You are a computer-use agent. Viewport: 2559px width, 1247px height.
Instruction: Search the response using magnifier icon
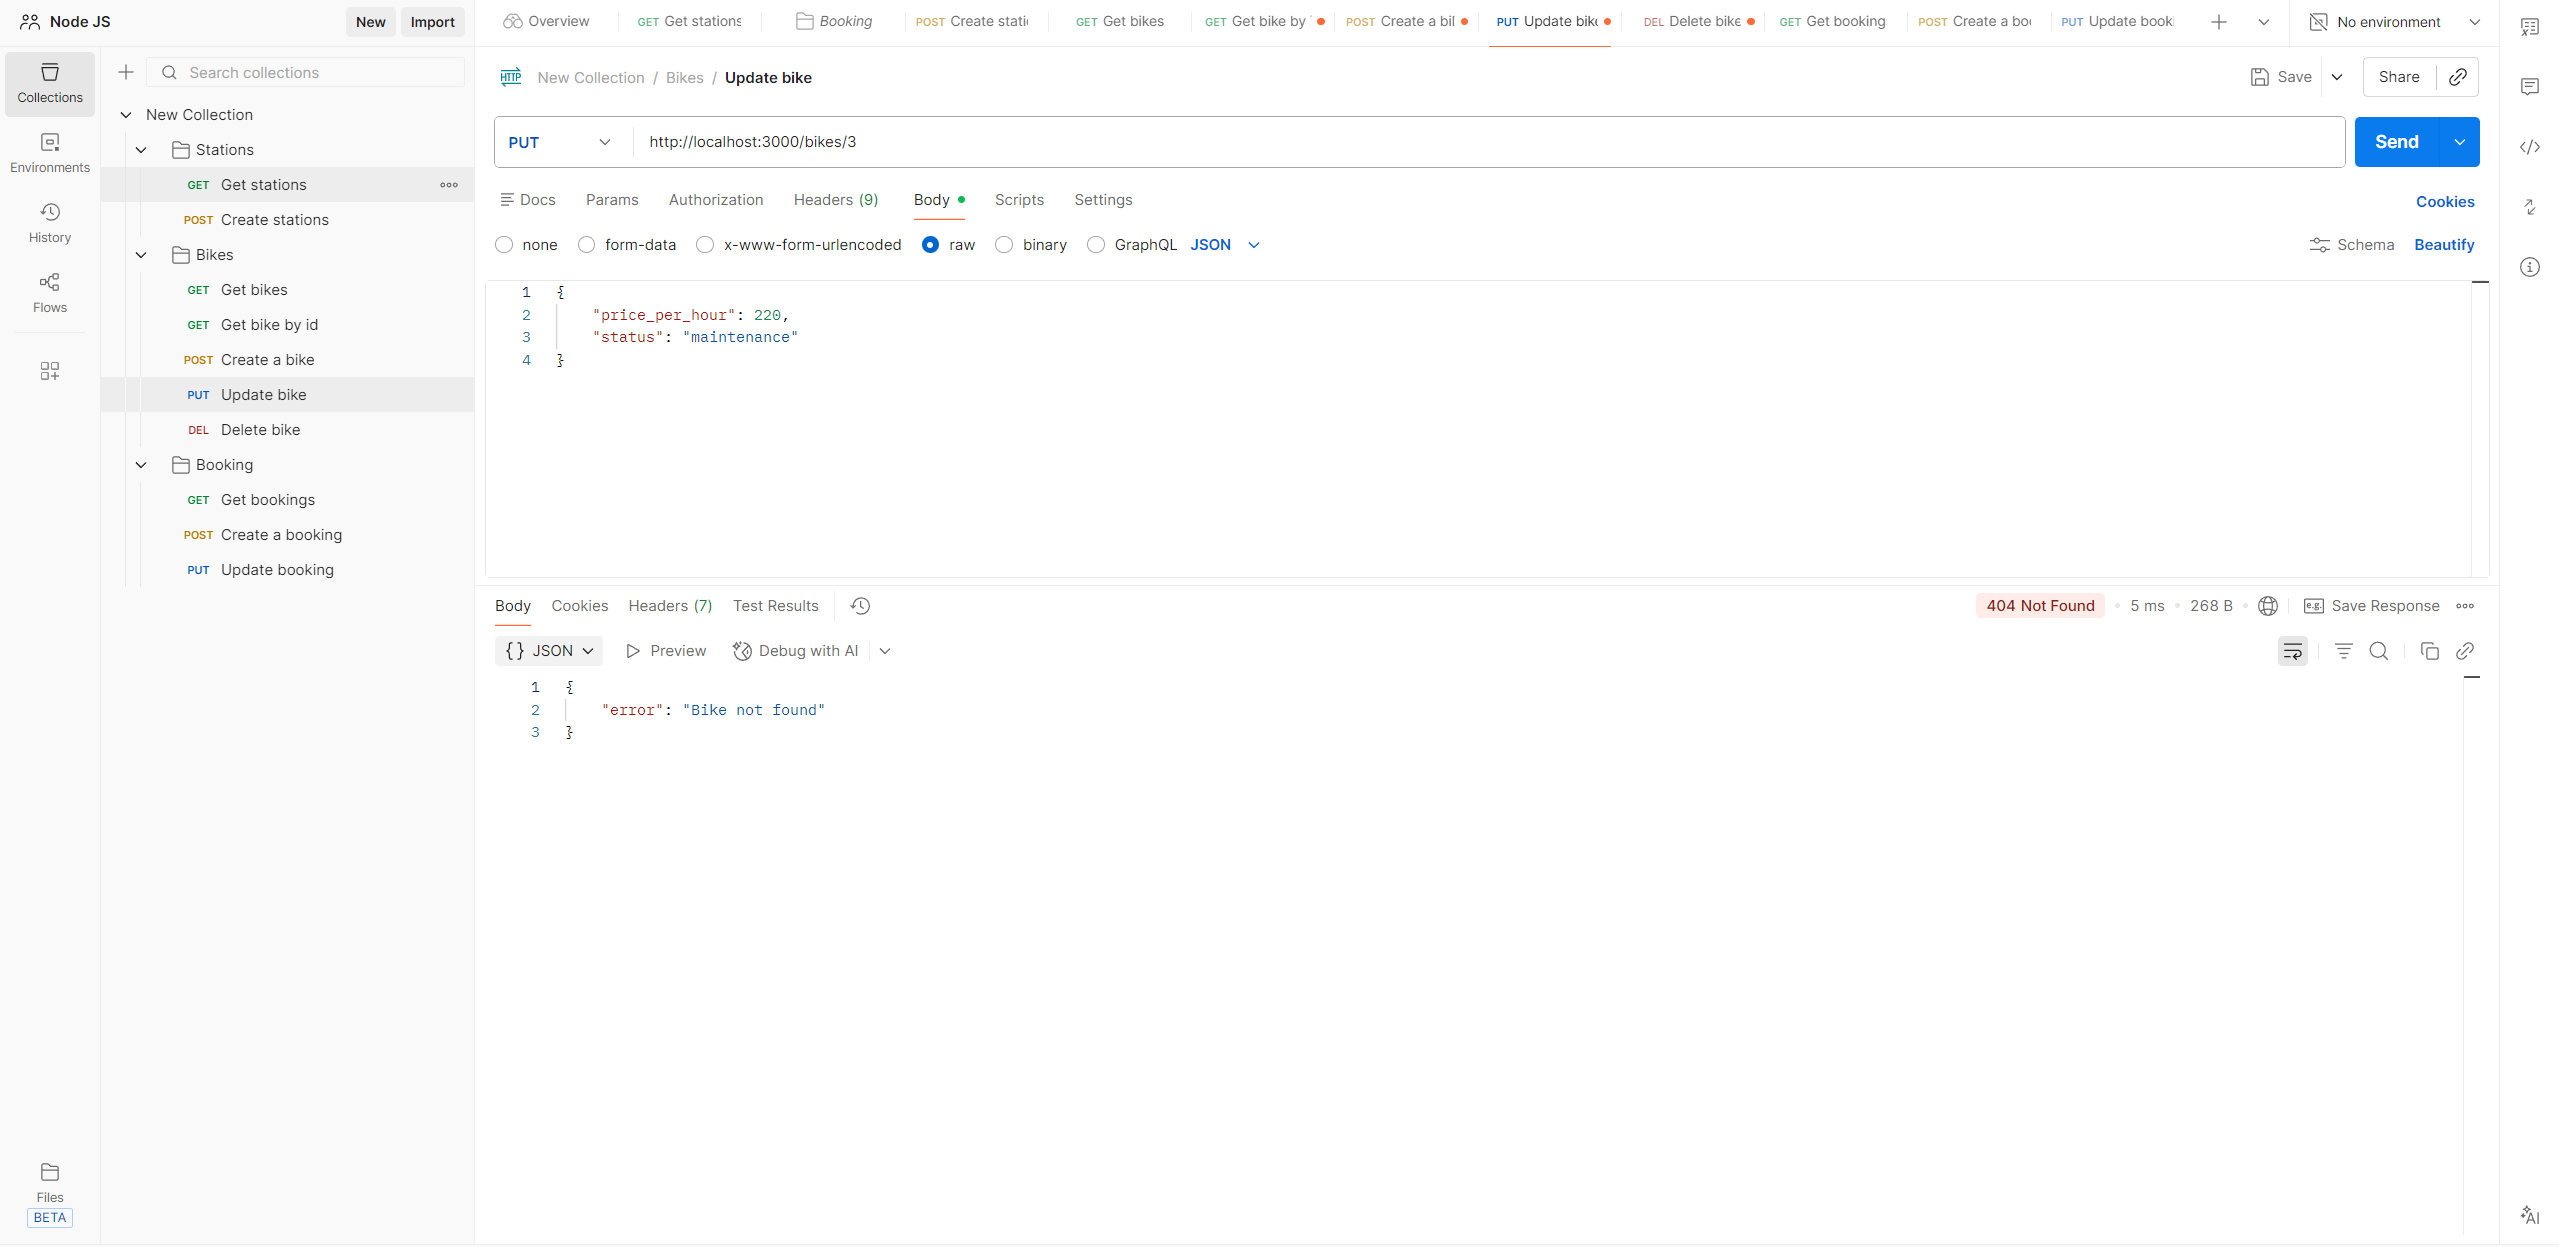pyautogui.click(x=2379, y=651)
